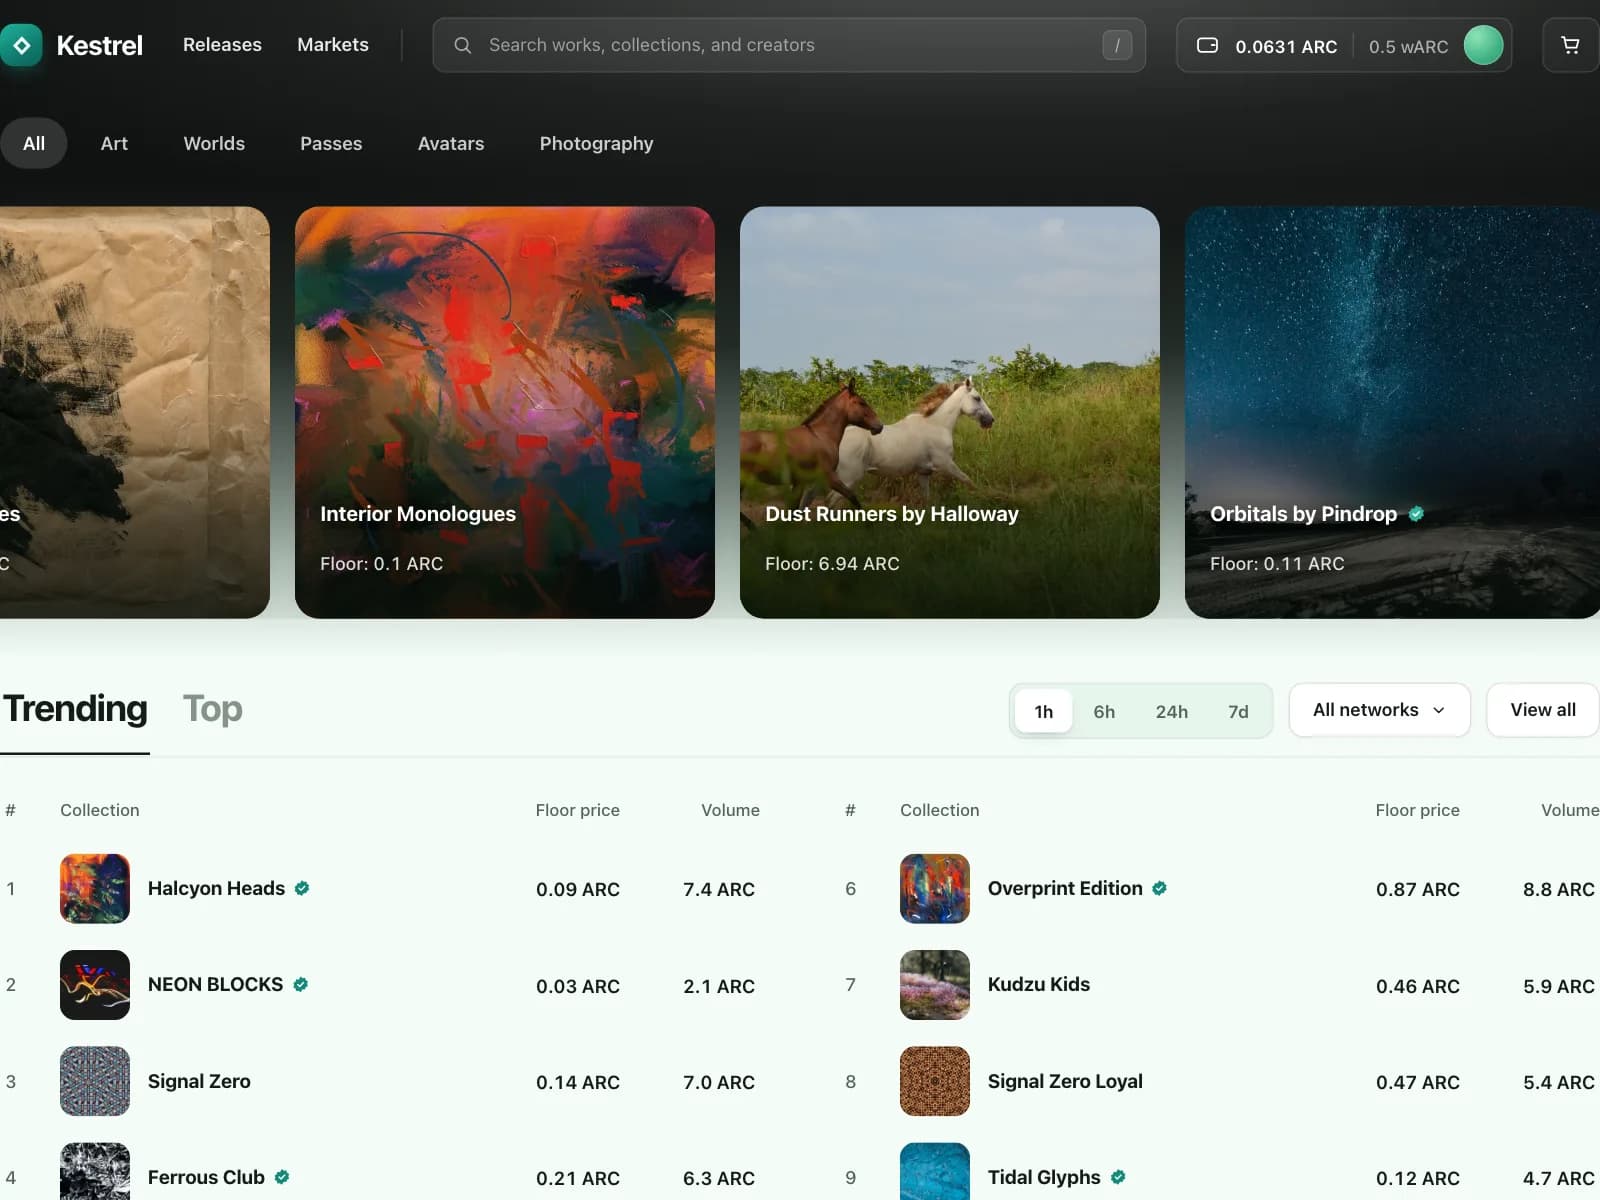Image resolution: width=1600 pixels, height=1200 pixels.
Task: Click NEON BLOCKS volume 2.1 ARC
Action: pyautogui.click(x=719, y=986)
